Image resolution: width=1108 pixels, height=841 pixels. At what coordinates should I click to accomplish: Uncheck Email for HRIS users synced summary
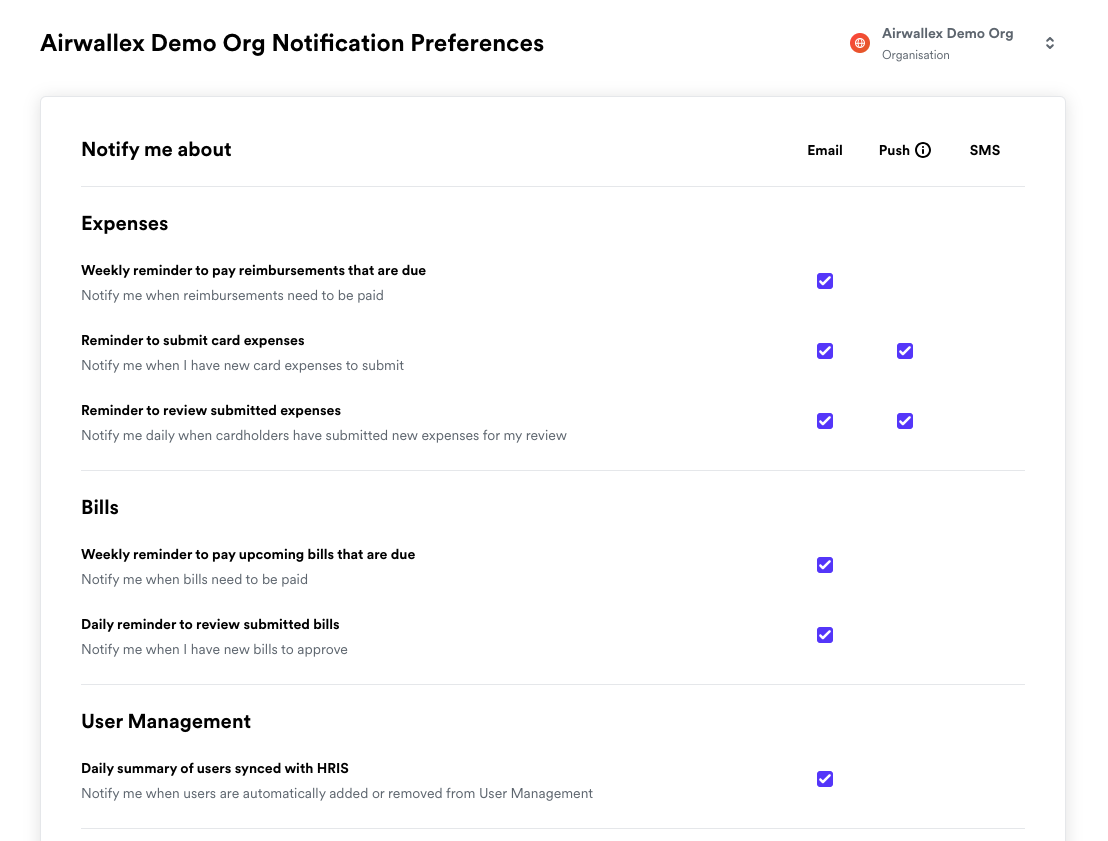click(x=825, y=779)
